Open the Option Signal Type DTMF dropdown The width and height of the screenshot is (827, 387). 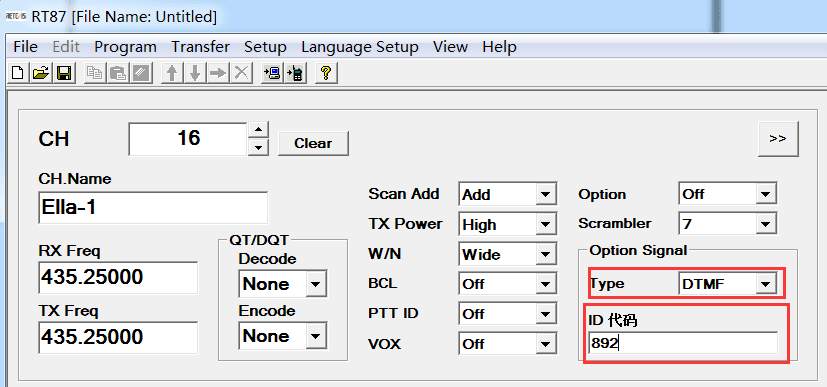[x=766, y=284]
